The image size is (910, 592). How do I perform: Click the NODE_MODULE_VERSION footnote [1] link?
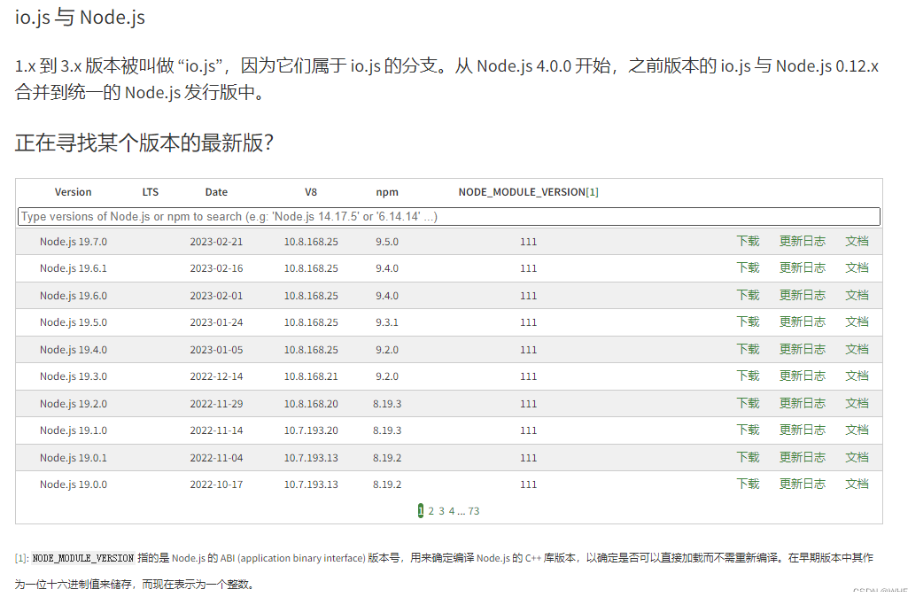pos(592,192)
